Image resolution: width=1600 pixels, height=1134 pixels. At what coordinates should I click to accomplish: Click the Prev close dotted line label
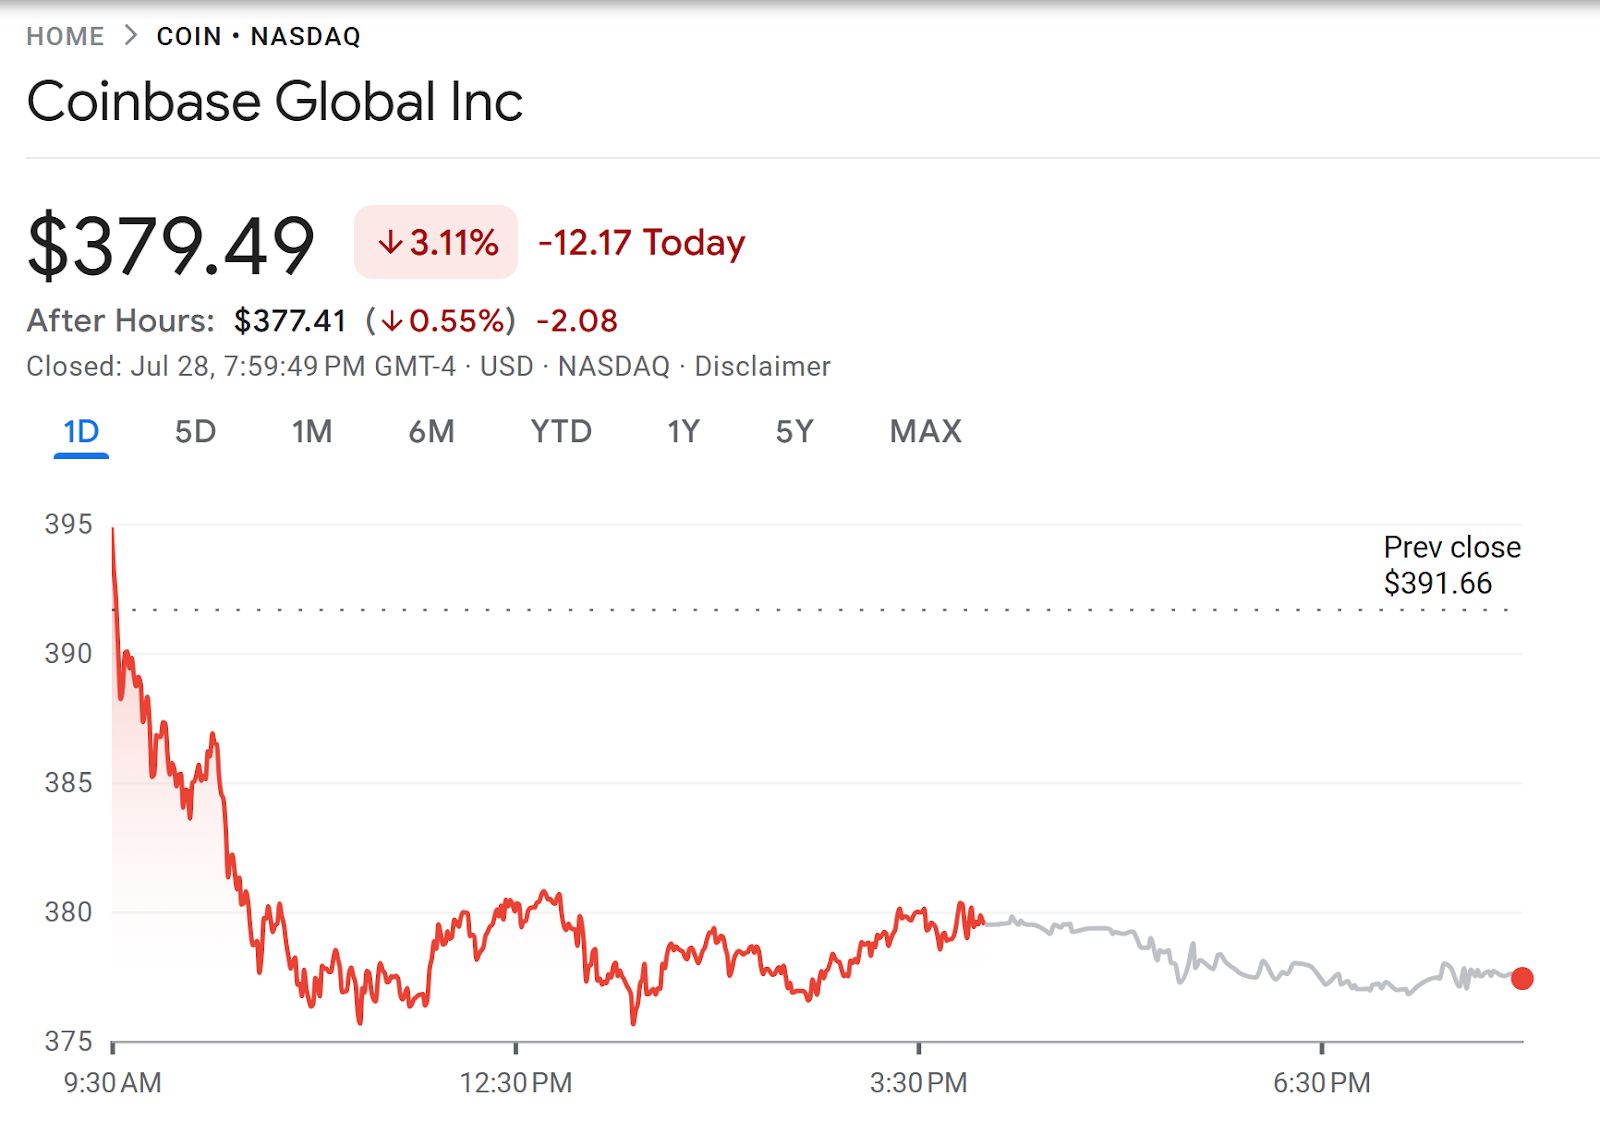1450,565
